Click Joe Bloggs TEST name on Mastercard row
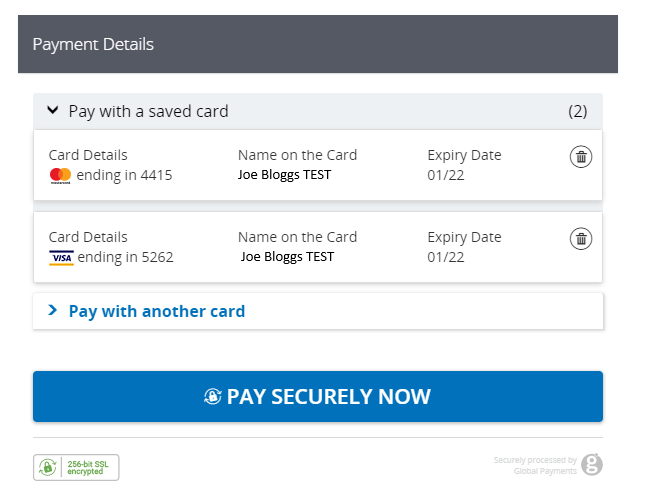The height and width of the screenshot is (494, 647). click(284, 175)
